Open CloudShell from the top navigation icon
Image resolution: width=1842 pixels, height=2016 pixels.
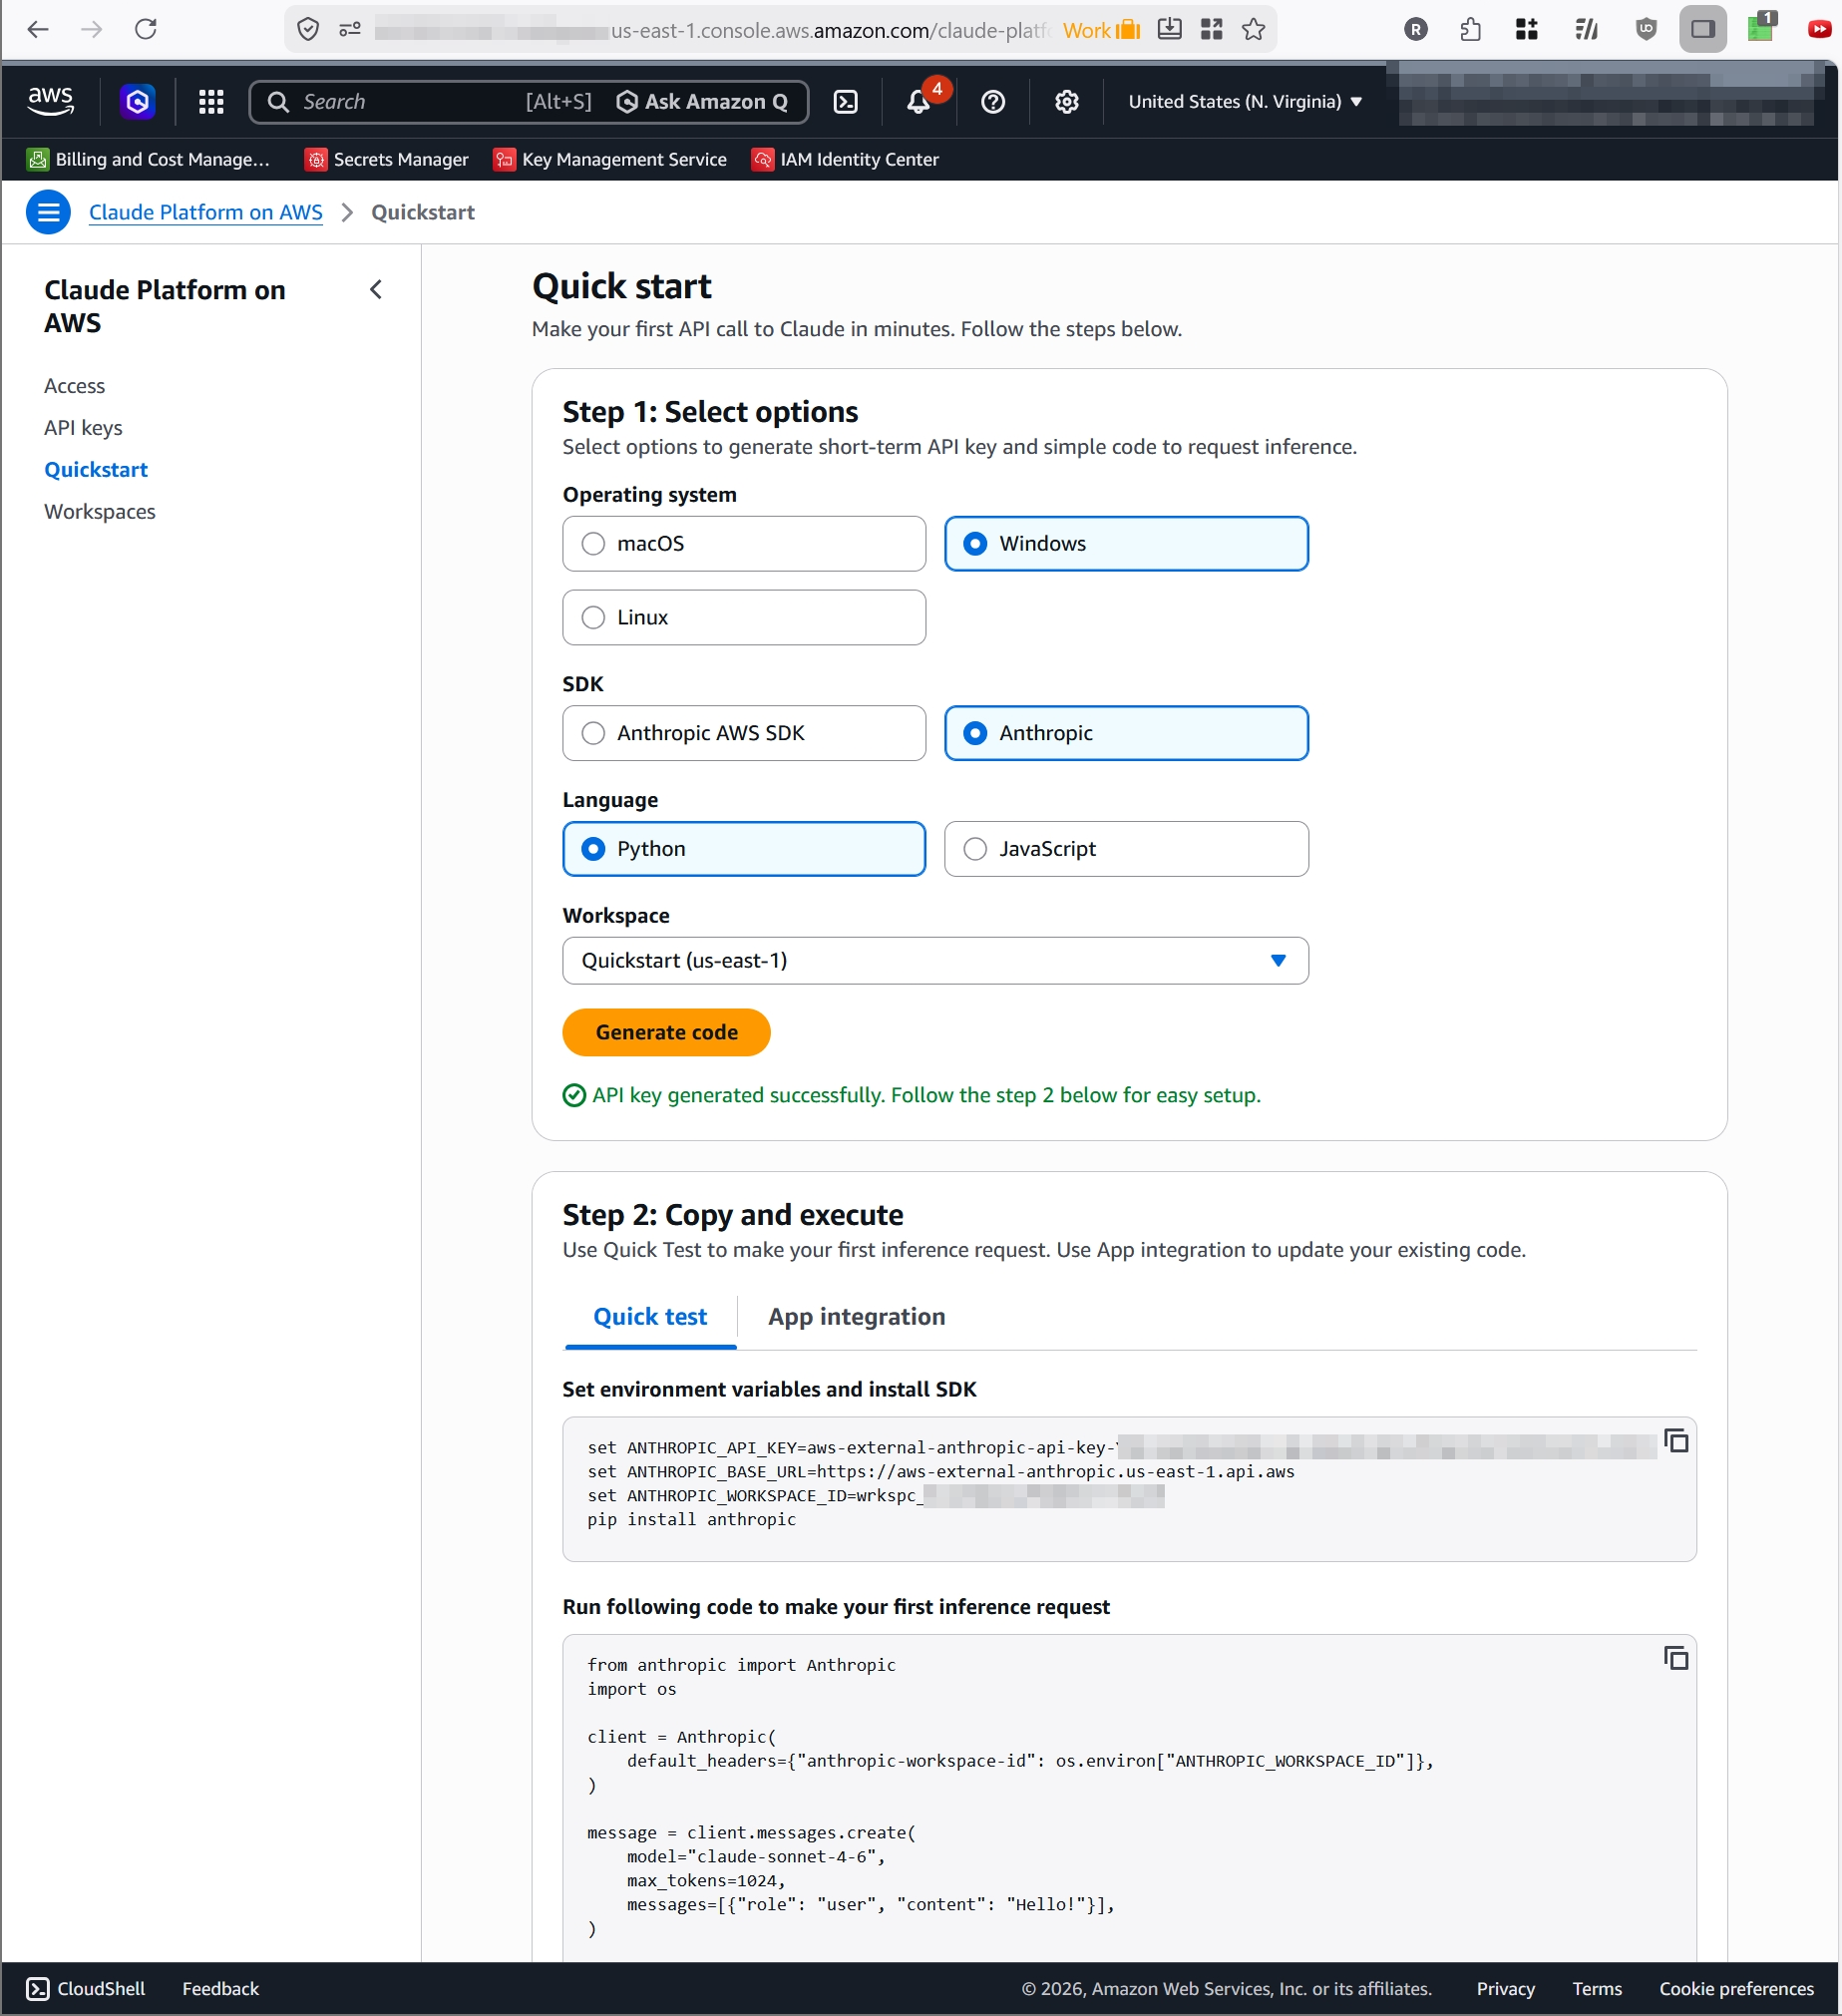click(846, 101)
